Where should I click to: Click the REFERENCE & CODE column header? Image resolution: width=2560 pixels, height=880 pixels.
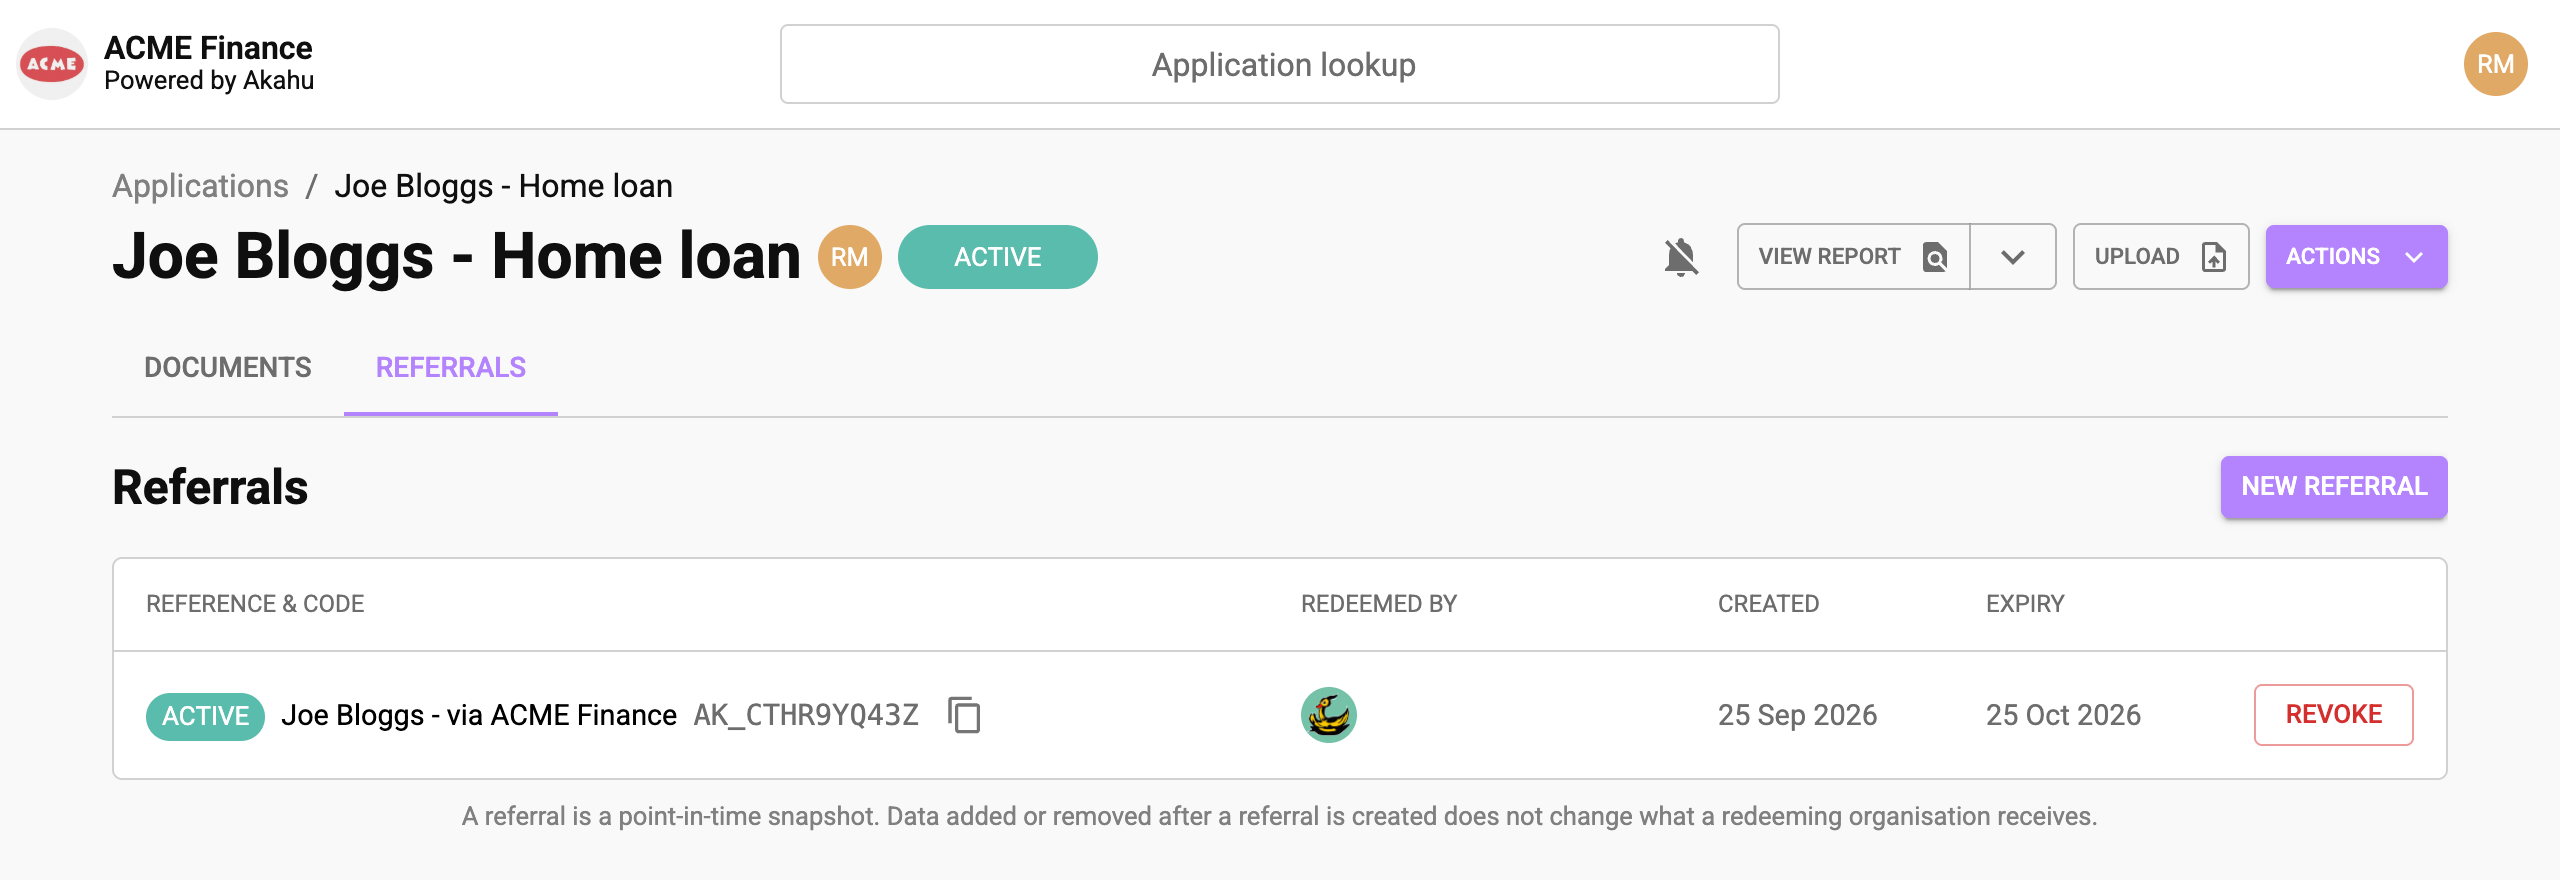click(255, 604)
